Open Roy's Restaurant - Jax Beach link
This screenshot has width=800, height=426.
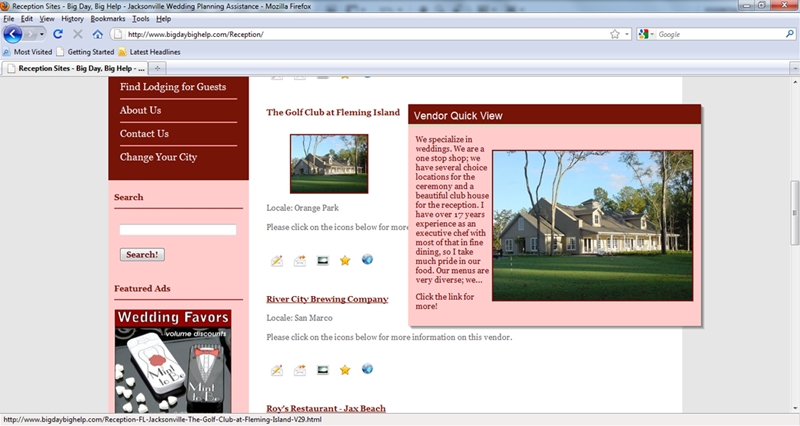coord(326,408)
